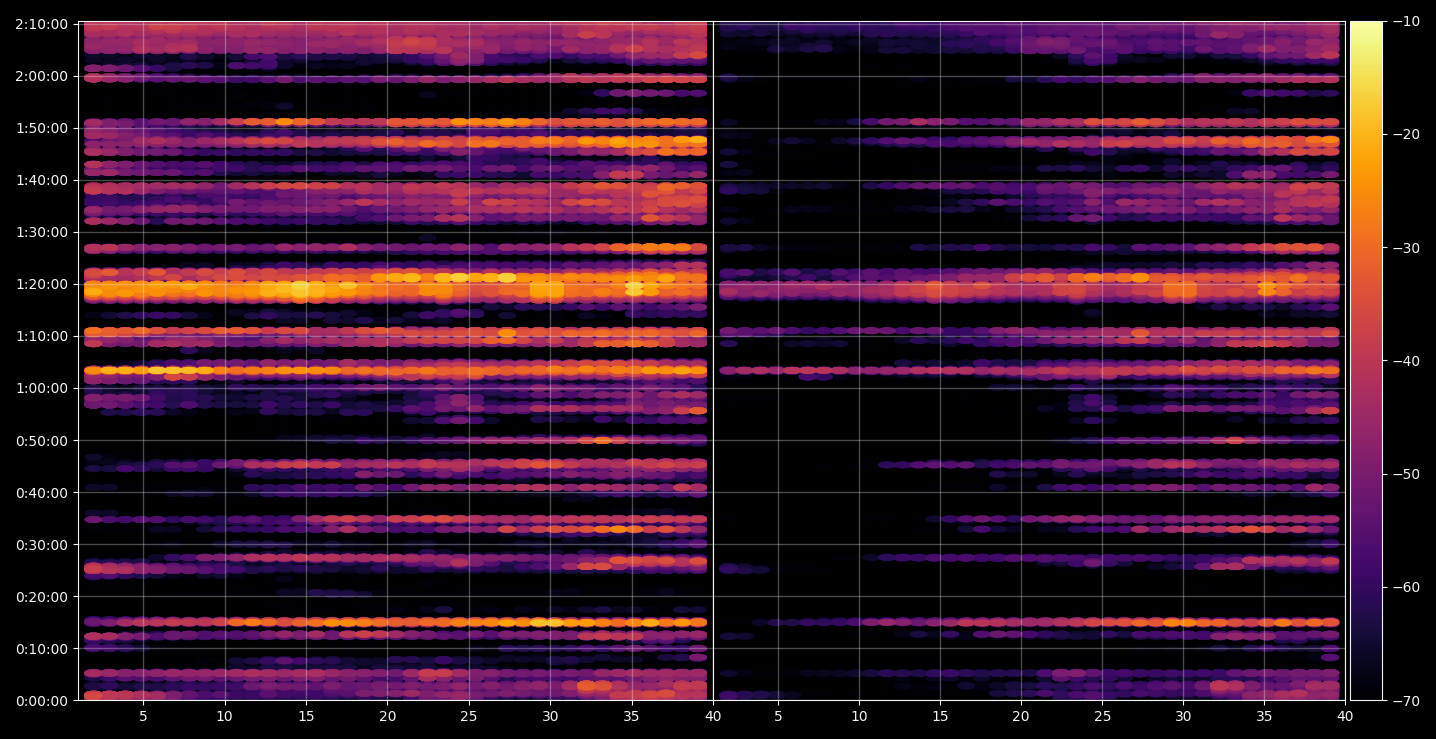Viewport: 1436px width, 739px height.
Task: Click x-axis tick 25 under right heatmap
Action: click(1102, 716)
